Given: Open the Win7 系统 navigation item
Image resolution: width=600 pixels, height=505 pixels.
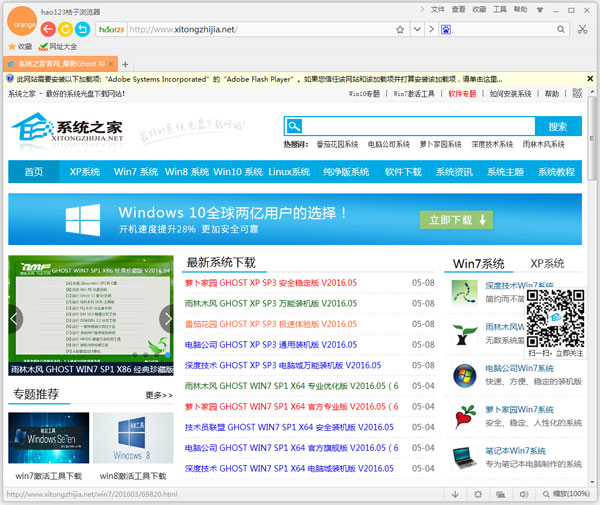Looking at the screenshot, I should (x=136, y=172).
